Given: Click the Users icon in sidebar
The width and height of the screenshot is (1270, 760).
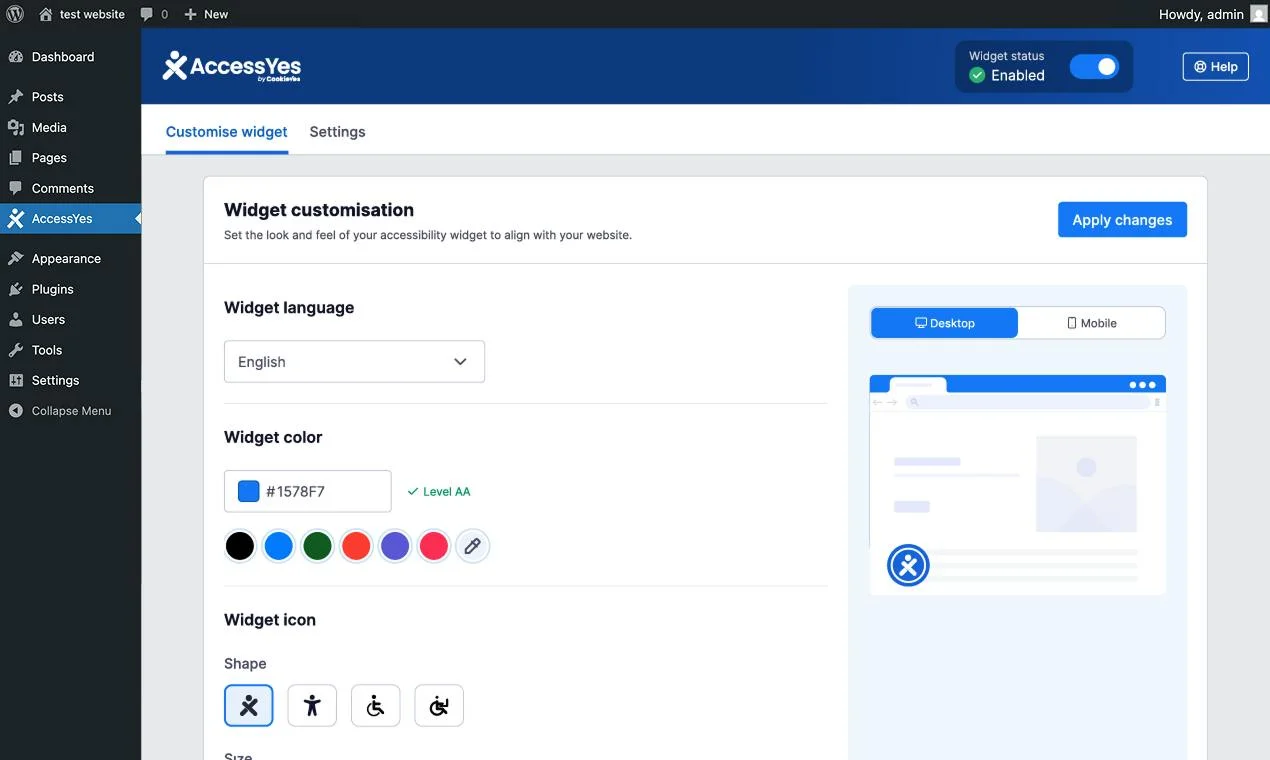Looking at the screenshot, I should [x=15, y=320].
